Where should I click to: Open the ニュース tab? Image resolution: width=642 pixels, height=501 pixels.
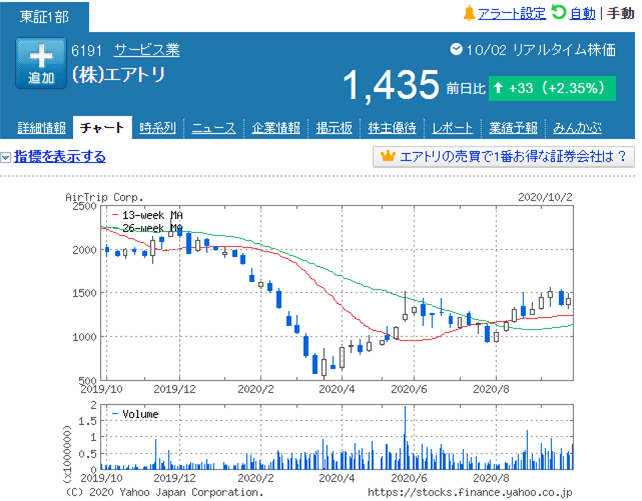pyautogui.click(x=214, y=128)
